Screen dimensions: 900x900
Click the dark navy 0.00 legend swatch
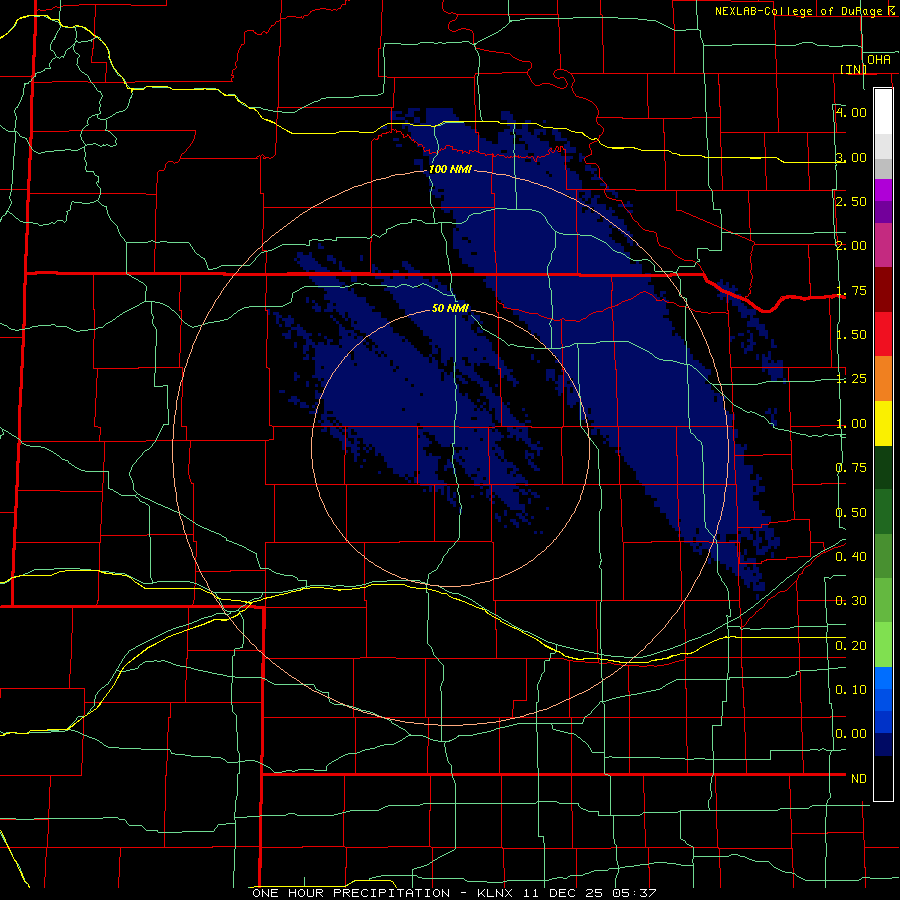point(883,744)
